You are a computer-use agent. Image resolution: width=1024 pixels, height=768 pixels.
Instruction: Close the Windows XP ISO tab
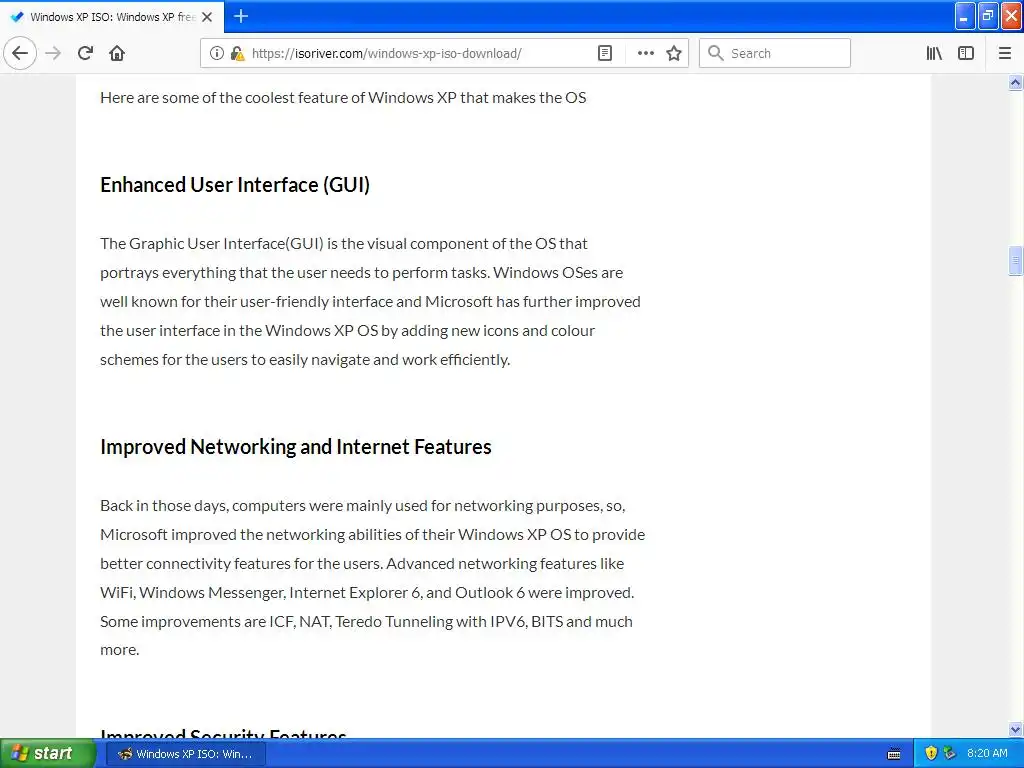point(207,17)
